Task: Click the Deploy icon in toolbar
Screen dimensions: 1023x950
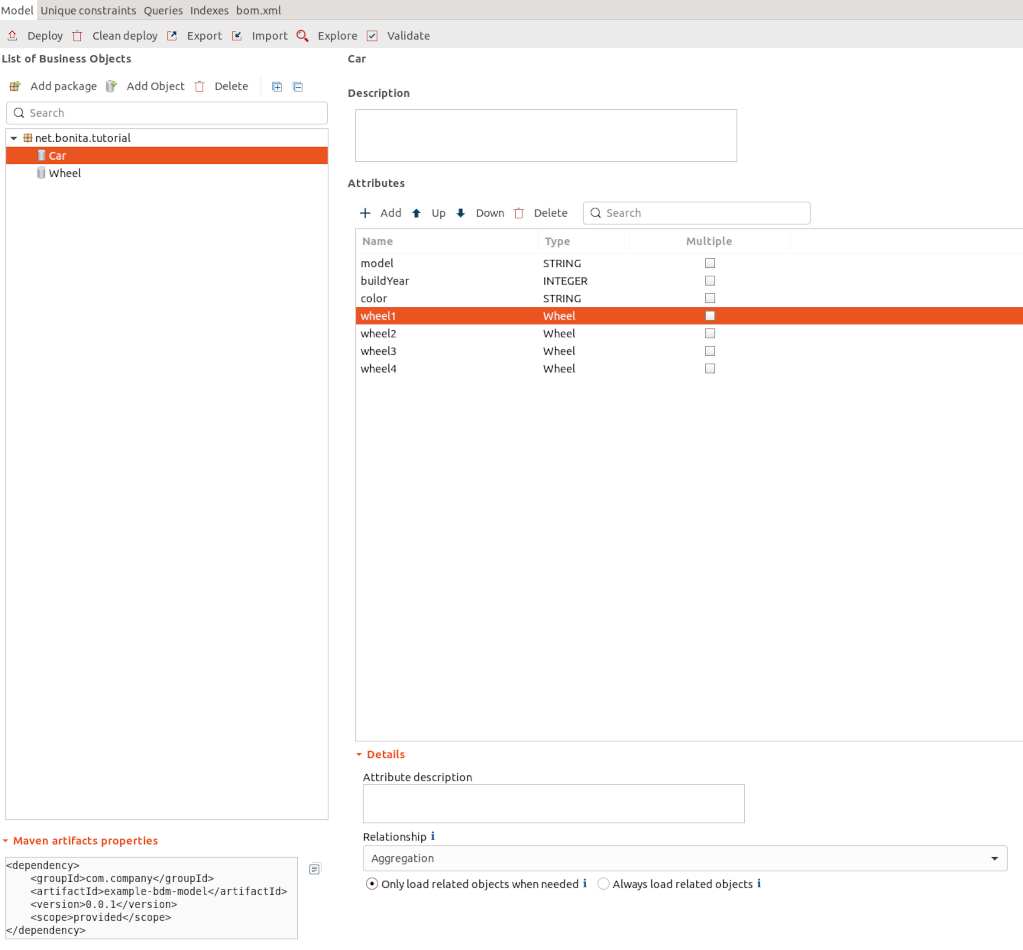Action: tap(13, 36)
